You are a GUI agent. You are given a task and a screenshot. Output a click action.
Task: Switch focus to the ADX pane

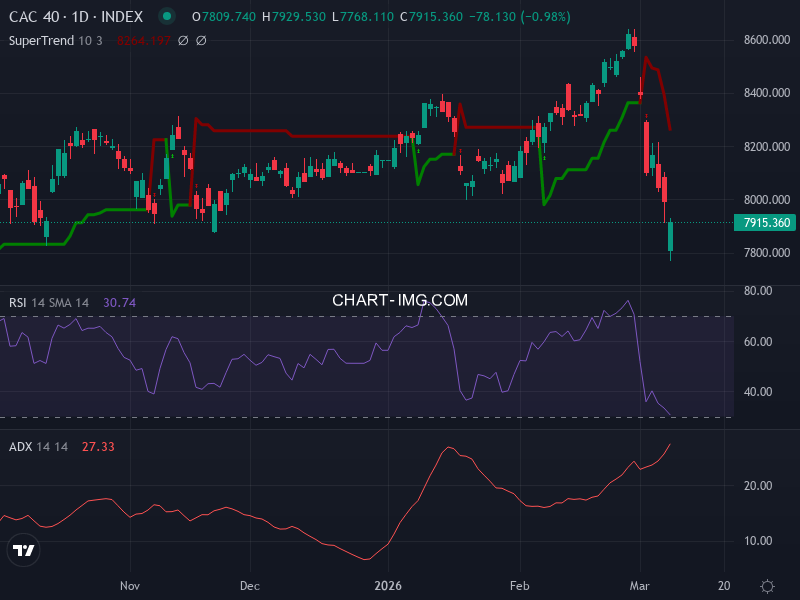(400, 500)
